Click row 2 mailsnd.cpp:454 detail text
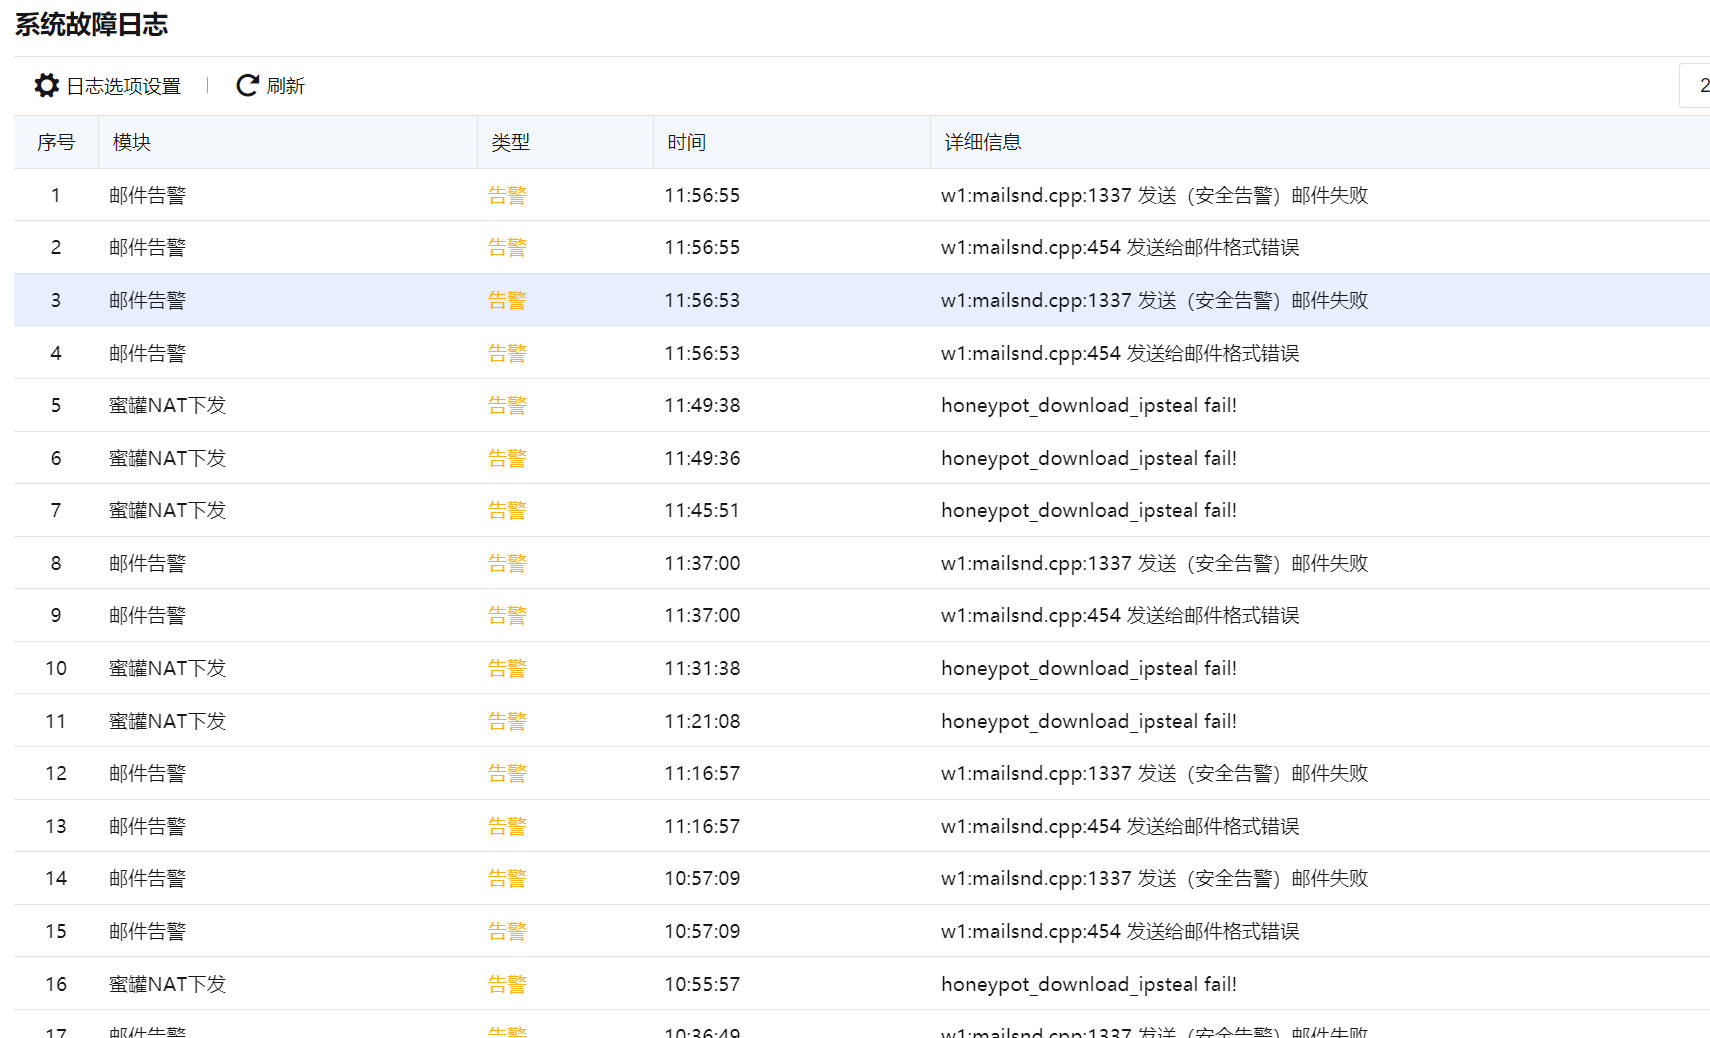1710x1038 pixels. pyautogui.click(x=1120, y=247)
